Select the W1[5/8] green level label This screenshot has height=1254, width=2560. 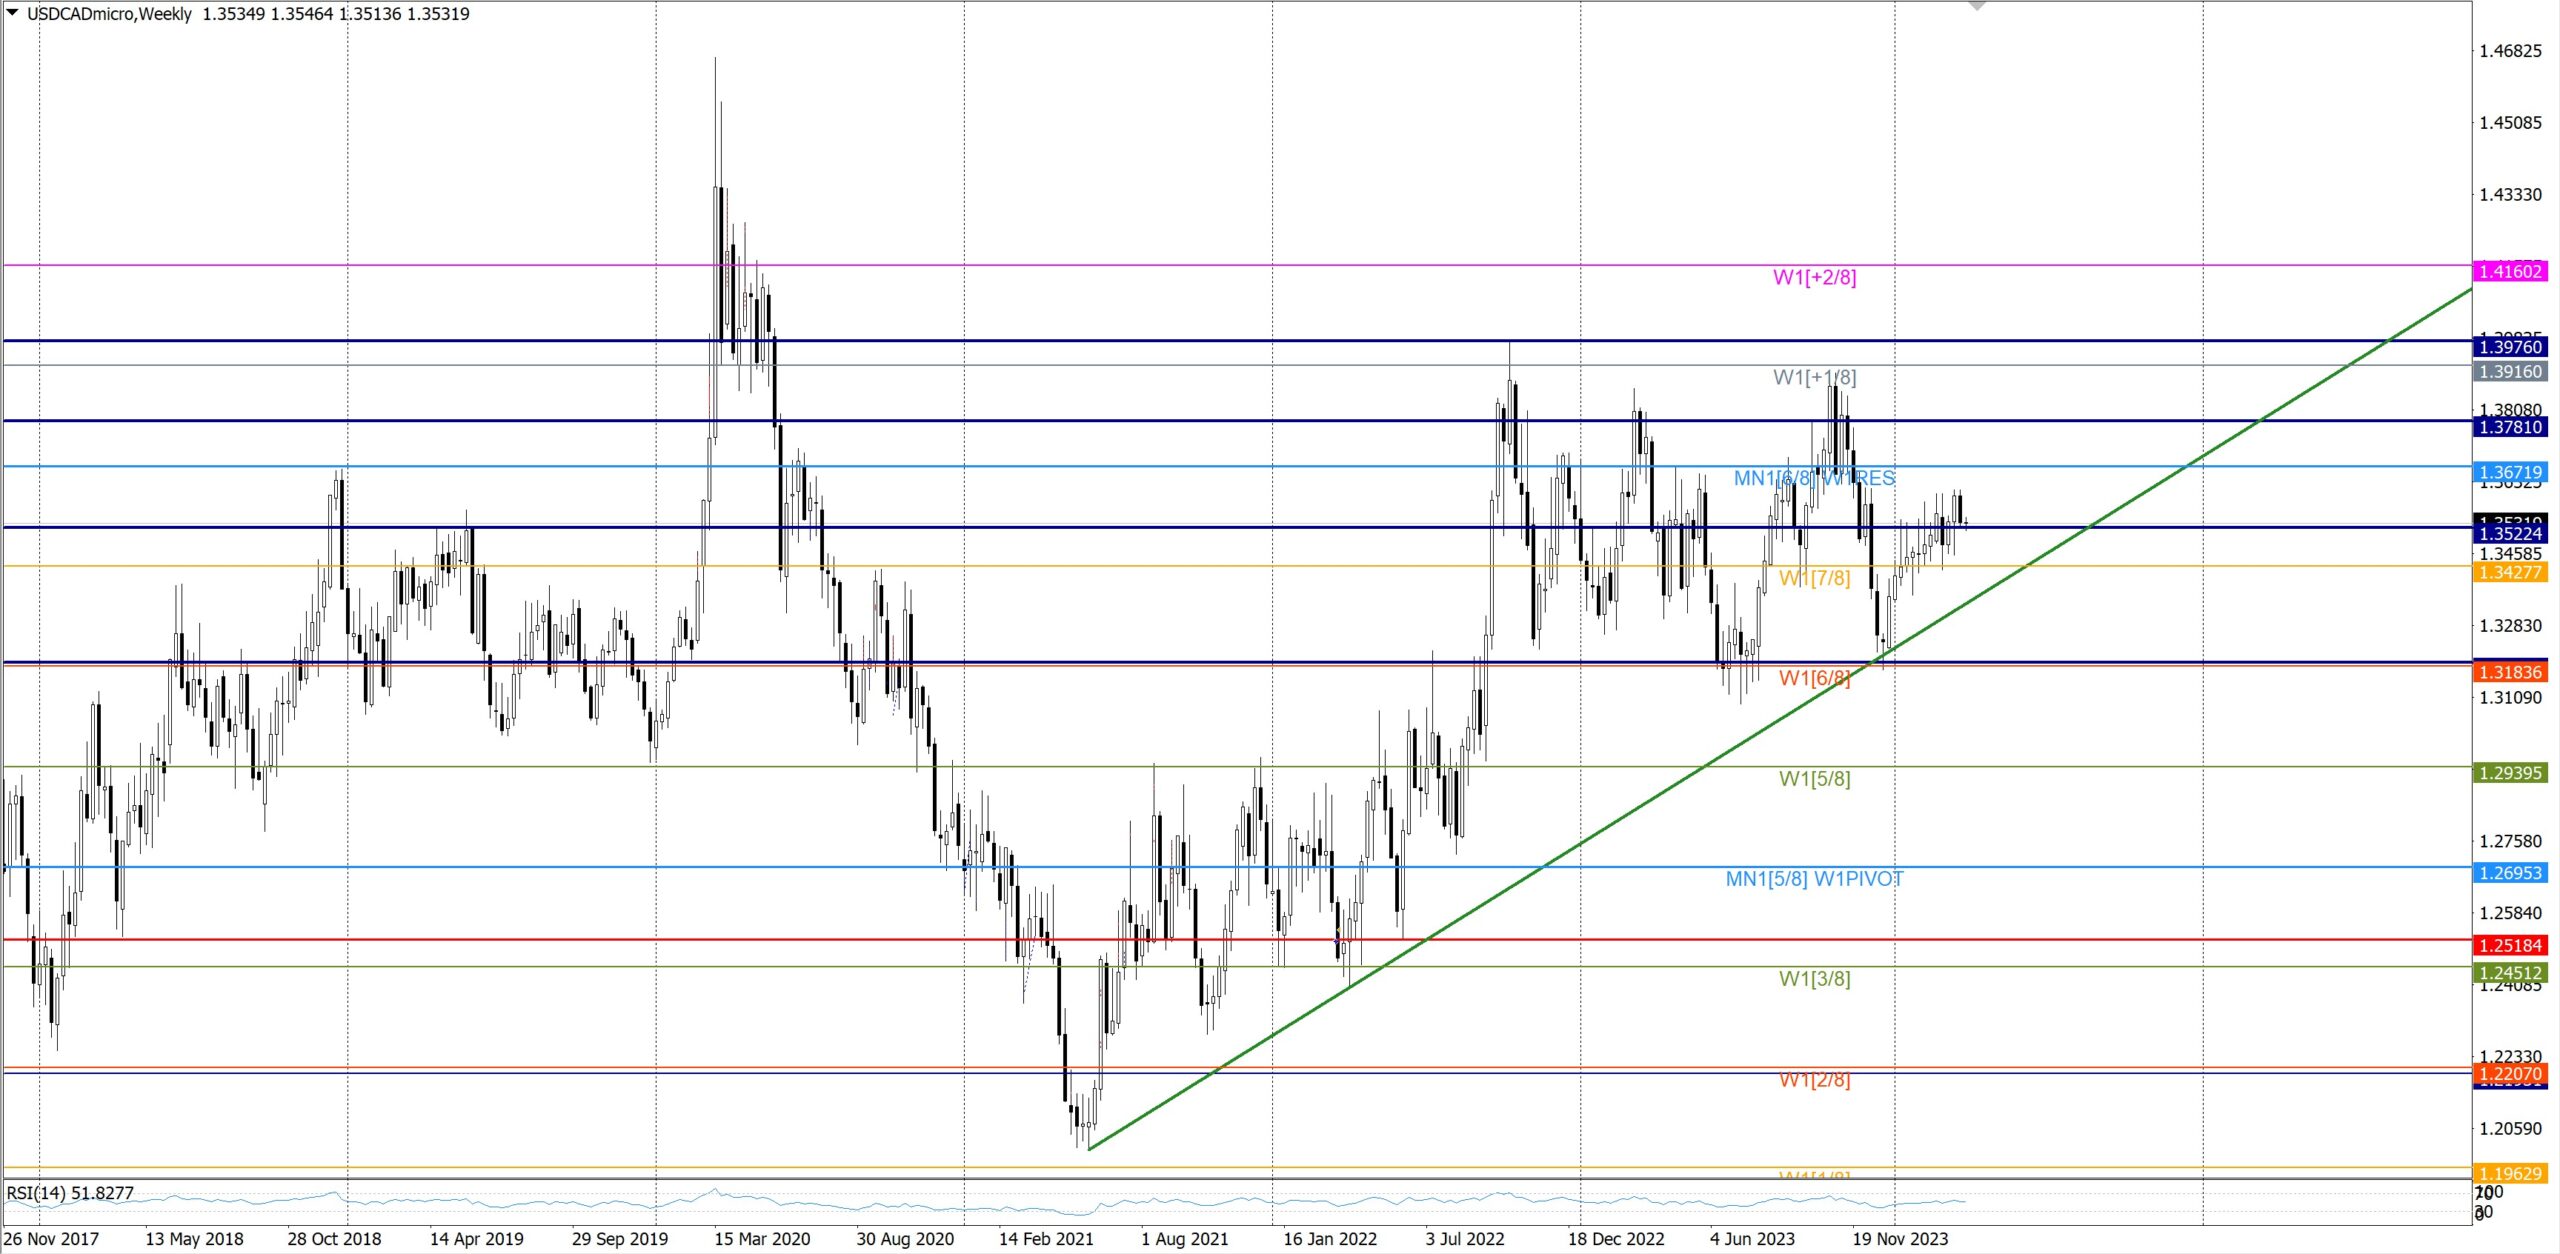[1814, 779]
